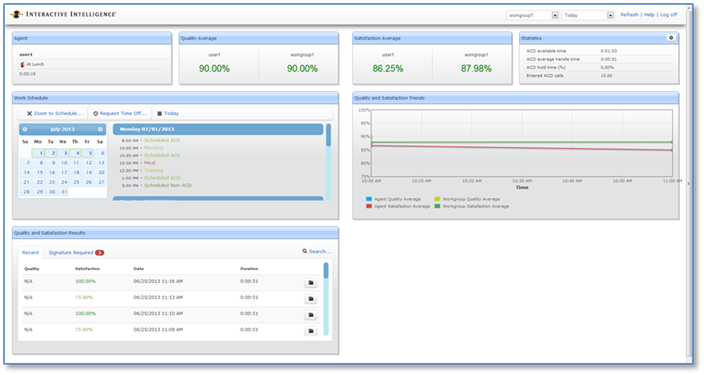
Task: Click user1 satisfaction average 86.25%
Action: click(x=387, y=68)
